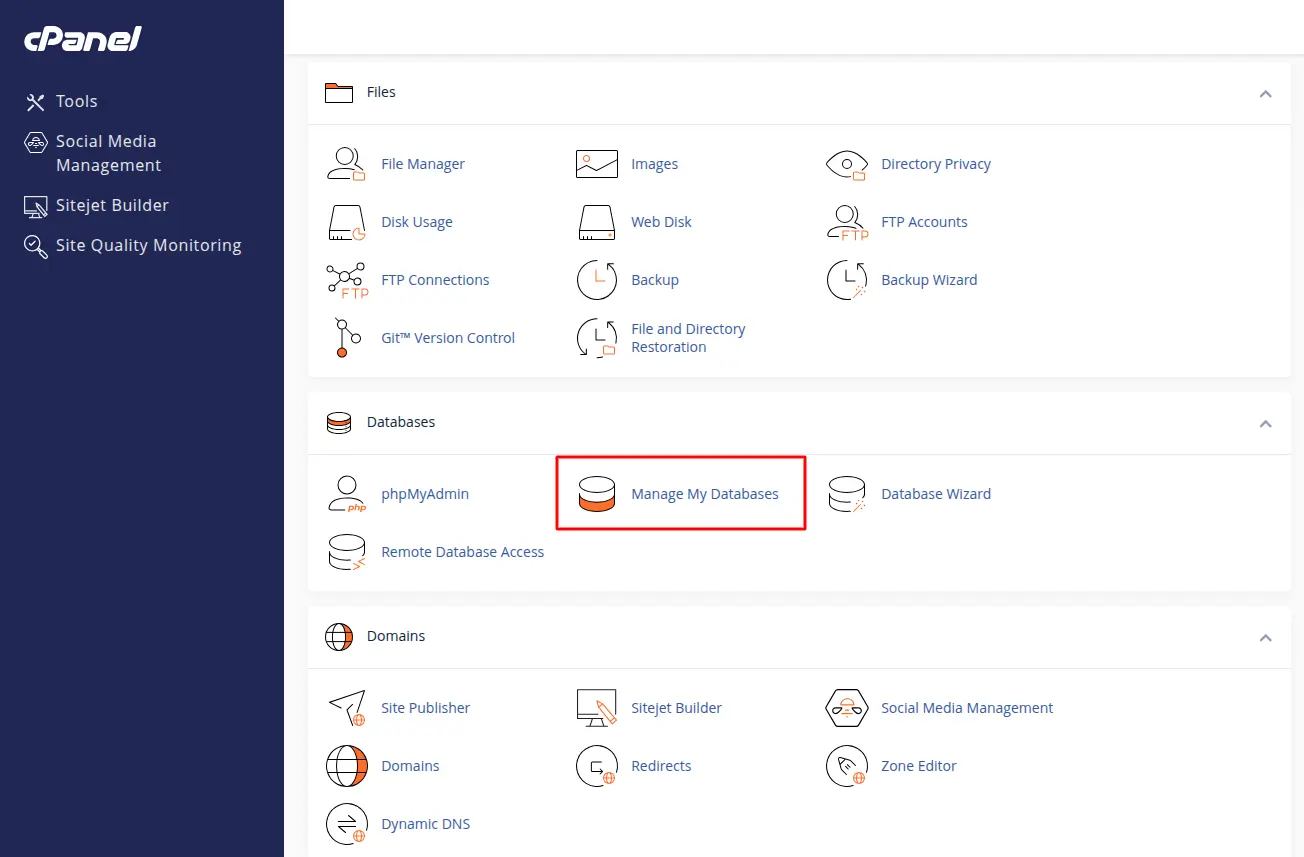Viewport: 1304px width, 857px height.
Task: Click the File and Directory Restoration link
Action: coord(688,338)
